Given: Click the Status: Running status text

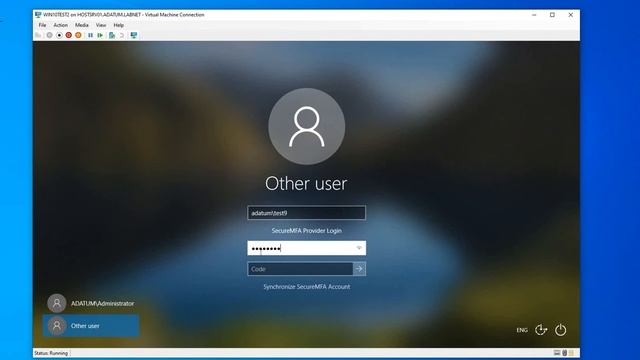Looking at the screenshot, I should pos(51,353).
